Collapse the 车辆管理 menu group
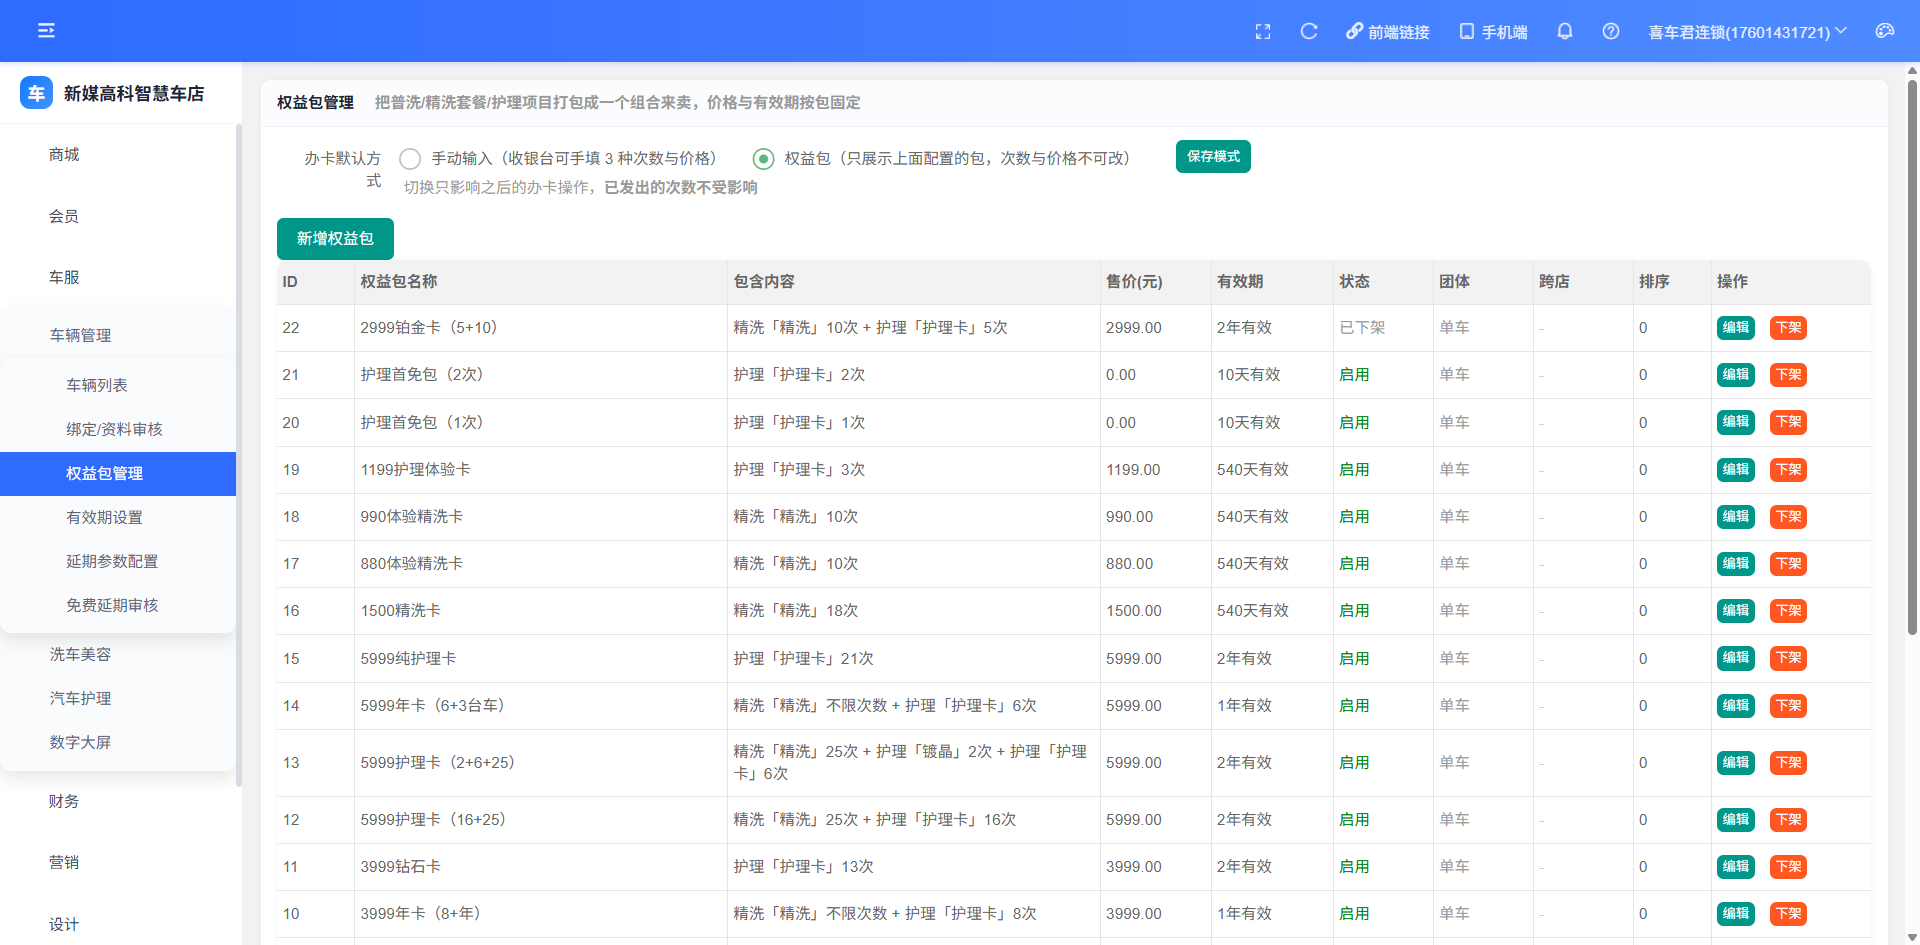 [x=118, y=335]
